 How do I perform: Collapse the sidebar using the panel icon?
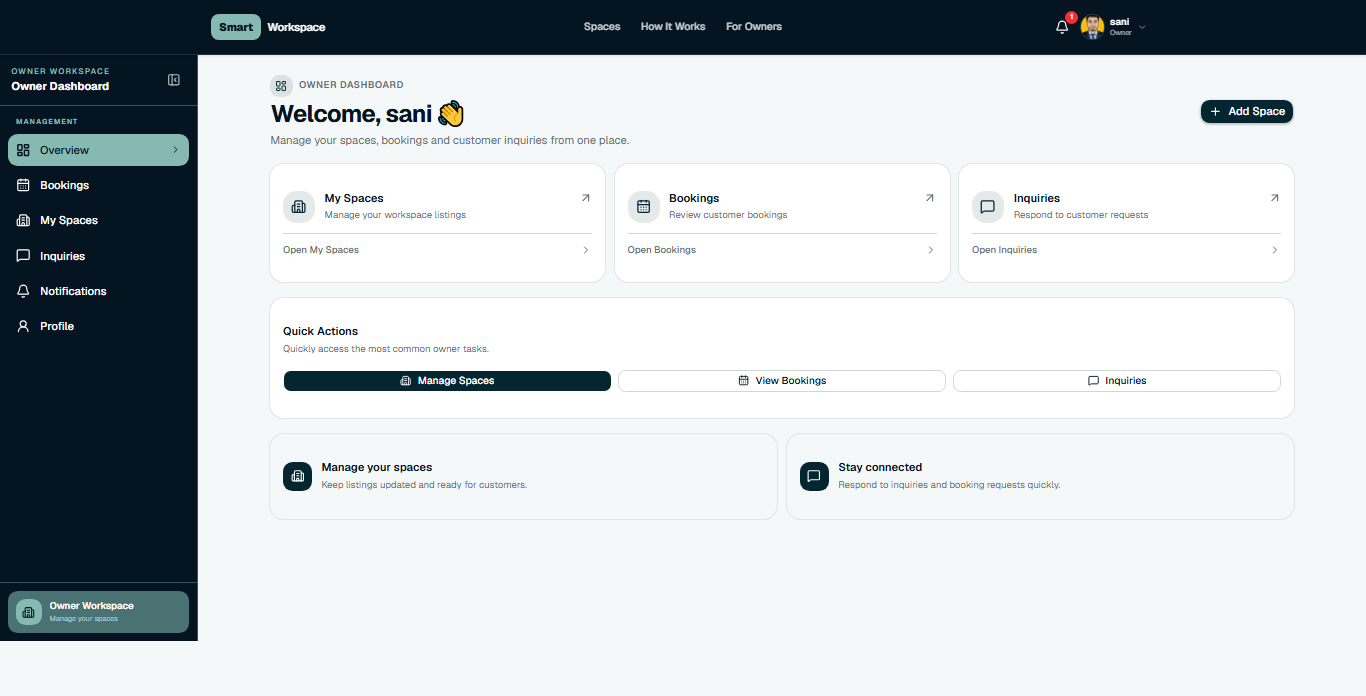(174, 80)
